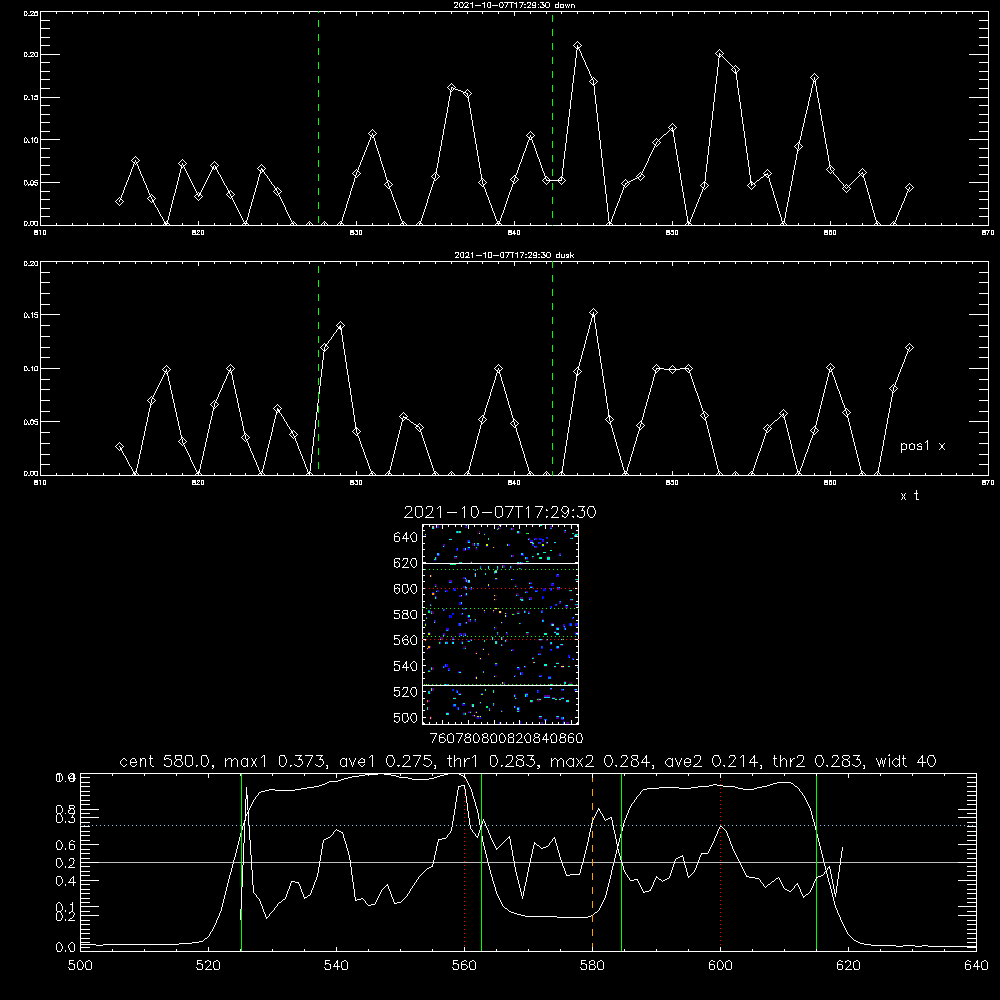Click the '640' label on the image's vertical axis
This screenshot has height=1000, width=1000.
coord(406,538)
